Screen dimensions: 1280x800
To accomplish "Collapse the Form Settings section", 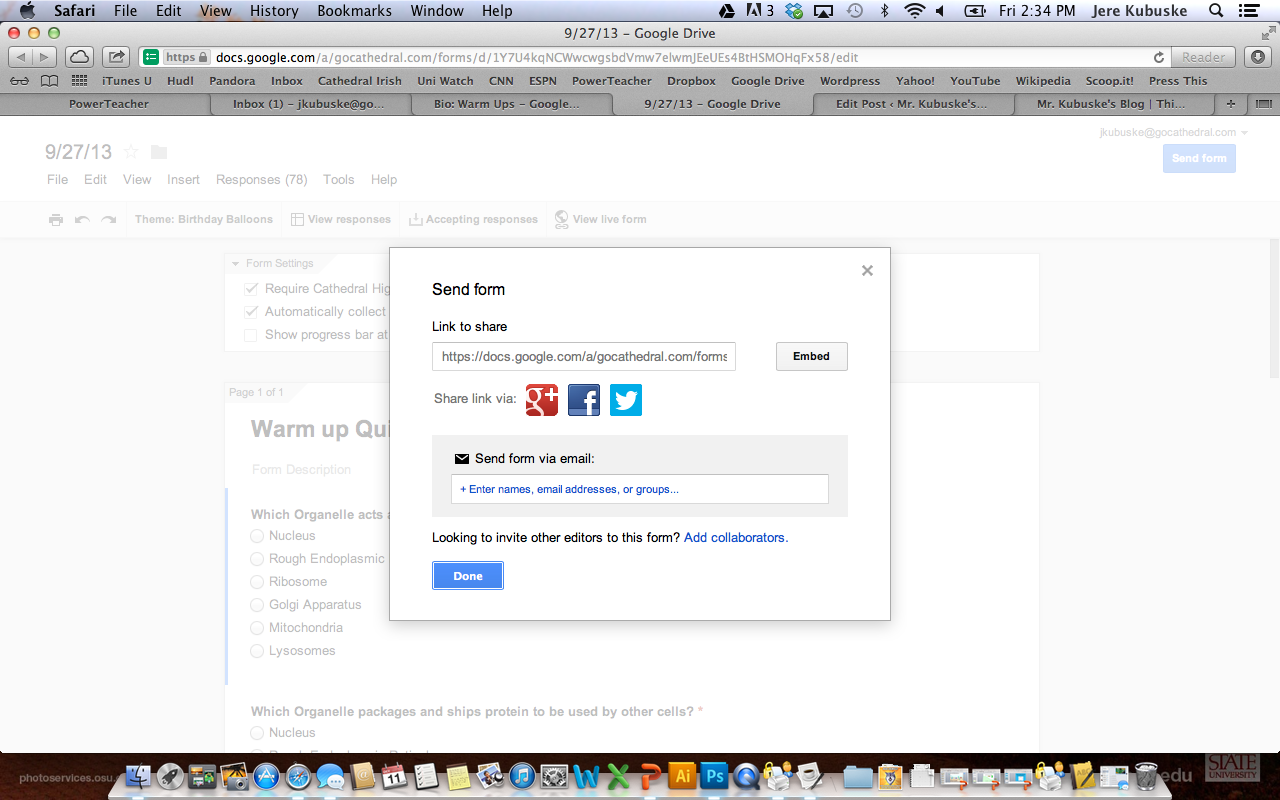I will pyautogui.click(x=236, y=264).
